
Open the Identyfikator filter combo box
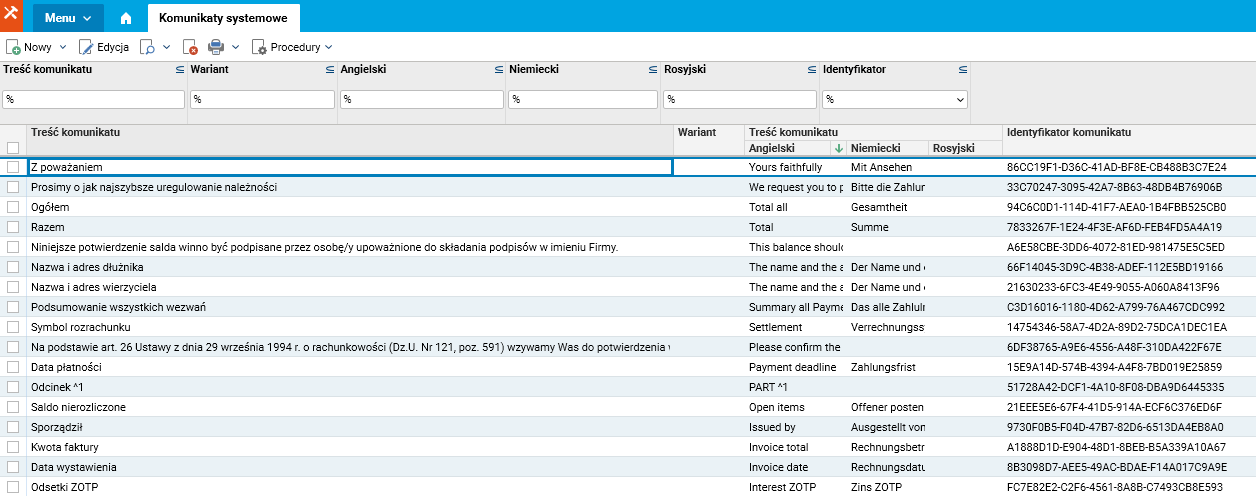click(895, 100)
